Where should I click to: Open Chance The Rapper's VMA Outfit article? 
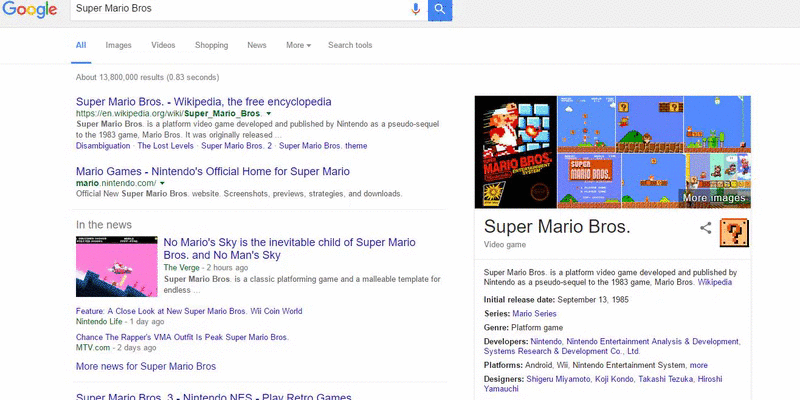(182, 337)
